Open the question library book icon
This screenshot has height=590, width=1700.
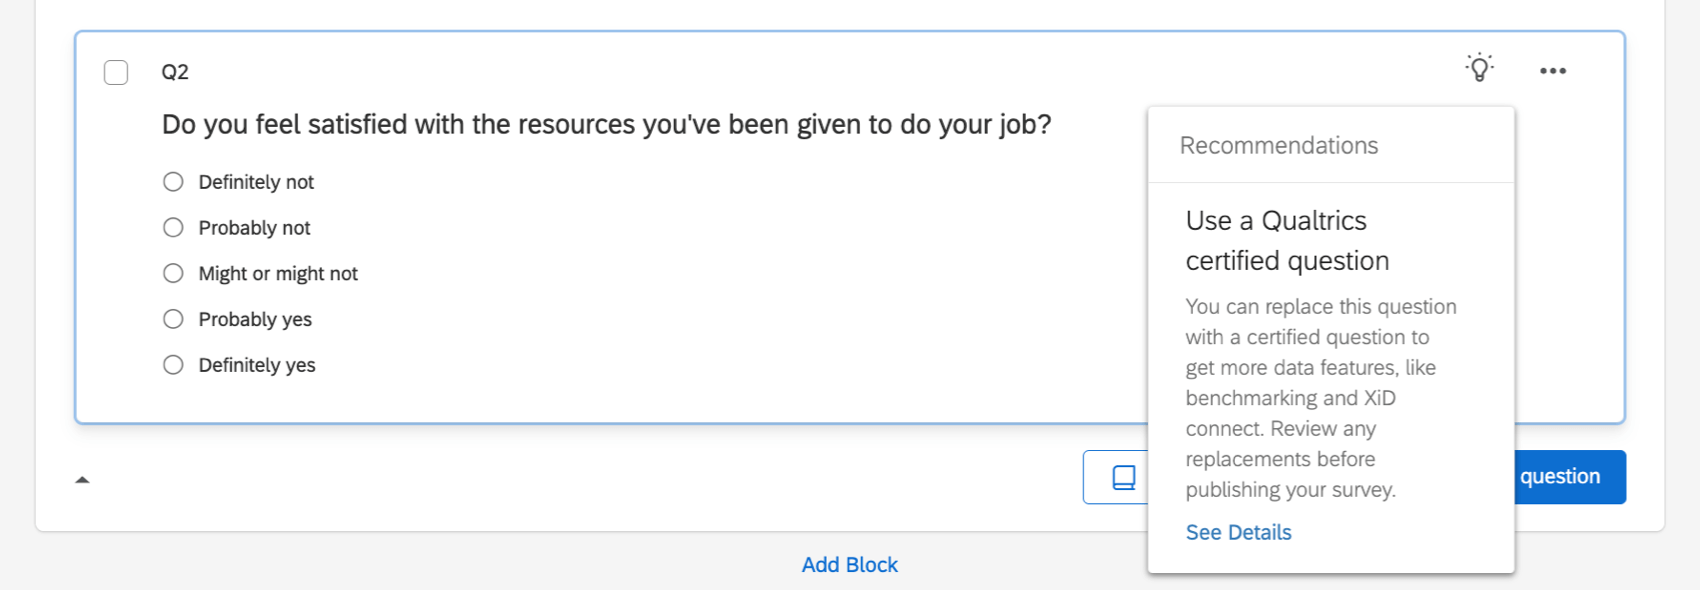coord(1122,477)
